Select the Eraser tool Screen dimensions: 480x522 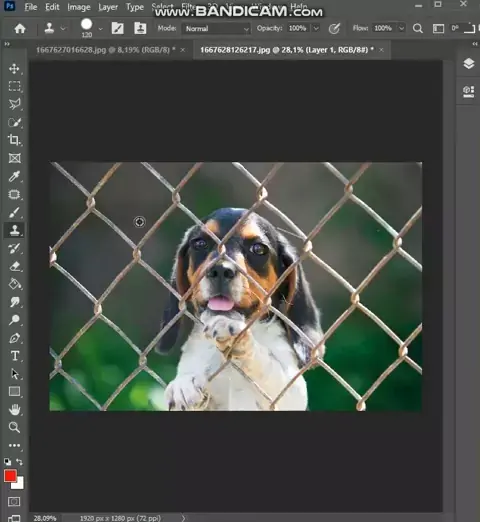(14, 266)
